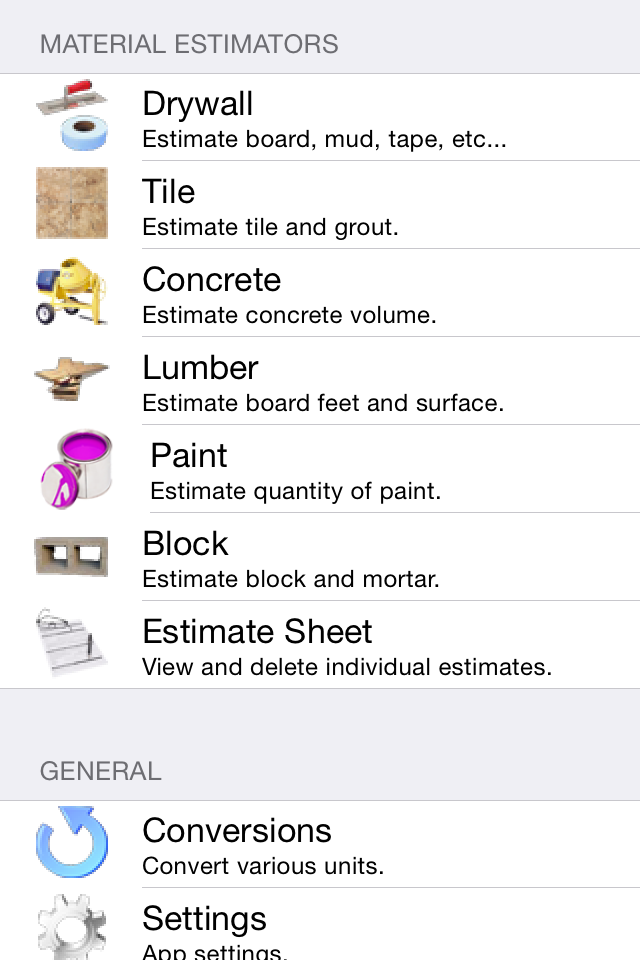Tap the yellow concrete mixer icon
Viewport: 640px width, 960px height.
pos(72,291)
